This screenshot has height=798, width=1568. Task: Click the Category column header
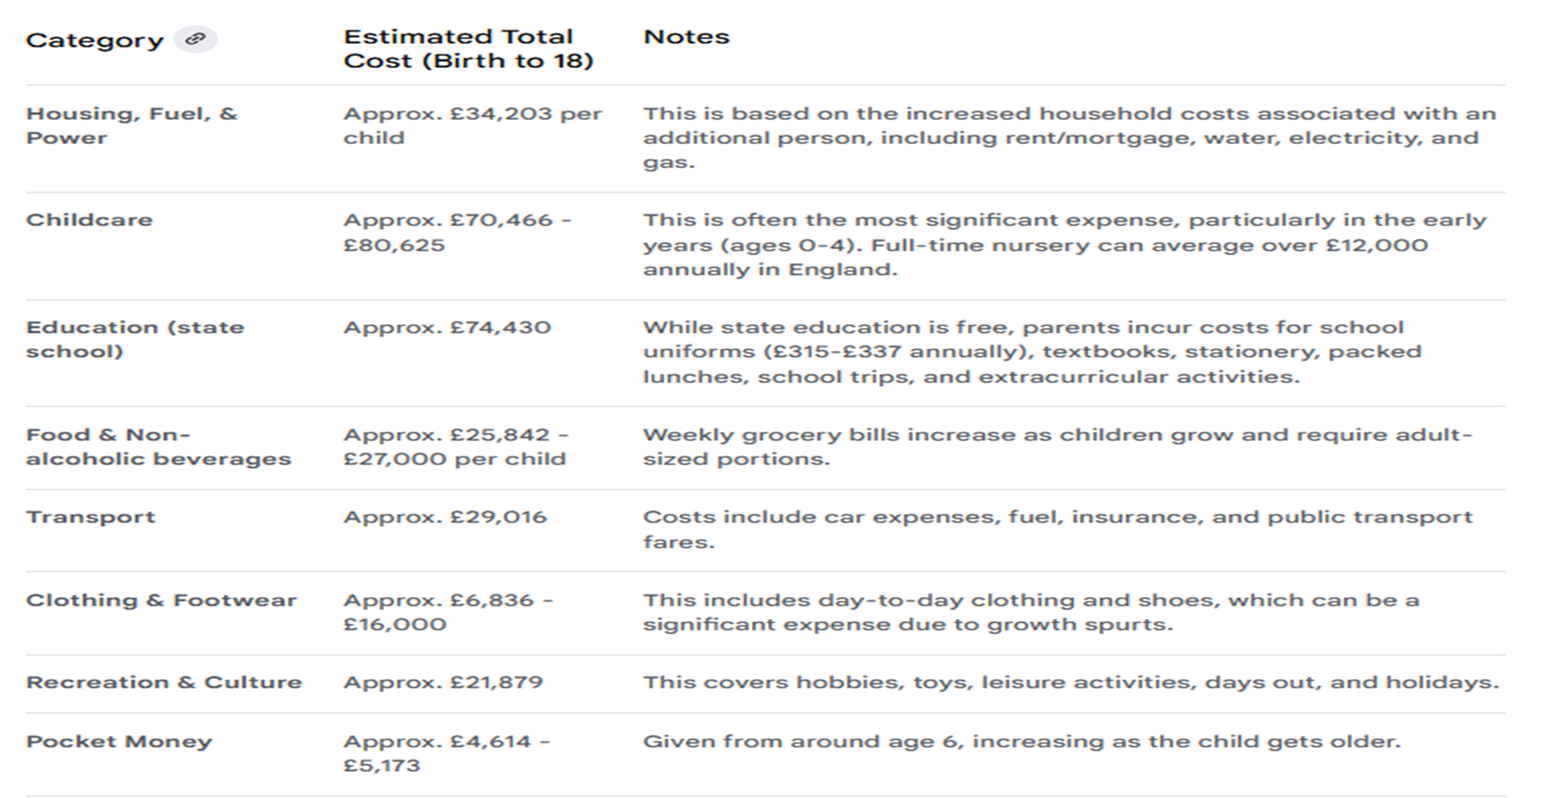pos(94,41)
